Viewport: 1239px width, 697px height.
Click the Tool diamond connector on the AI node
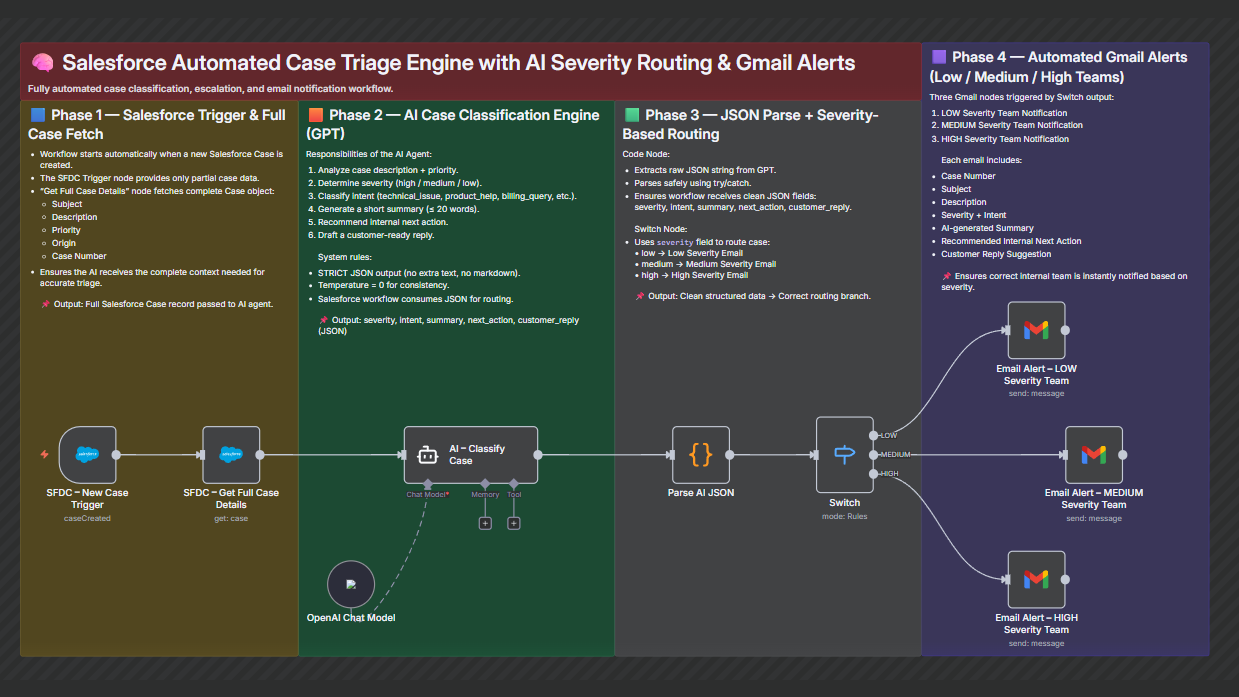pyautogui.click(x=514, y=484)
